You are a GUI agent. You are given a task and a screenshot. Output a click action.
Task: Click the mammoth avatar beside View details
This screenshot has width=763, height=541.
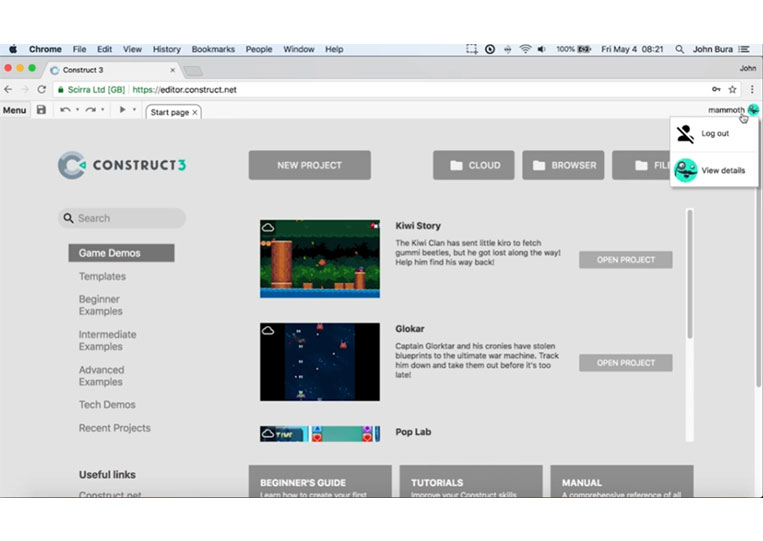click(x=686, y=170)
